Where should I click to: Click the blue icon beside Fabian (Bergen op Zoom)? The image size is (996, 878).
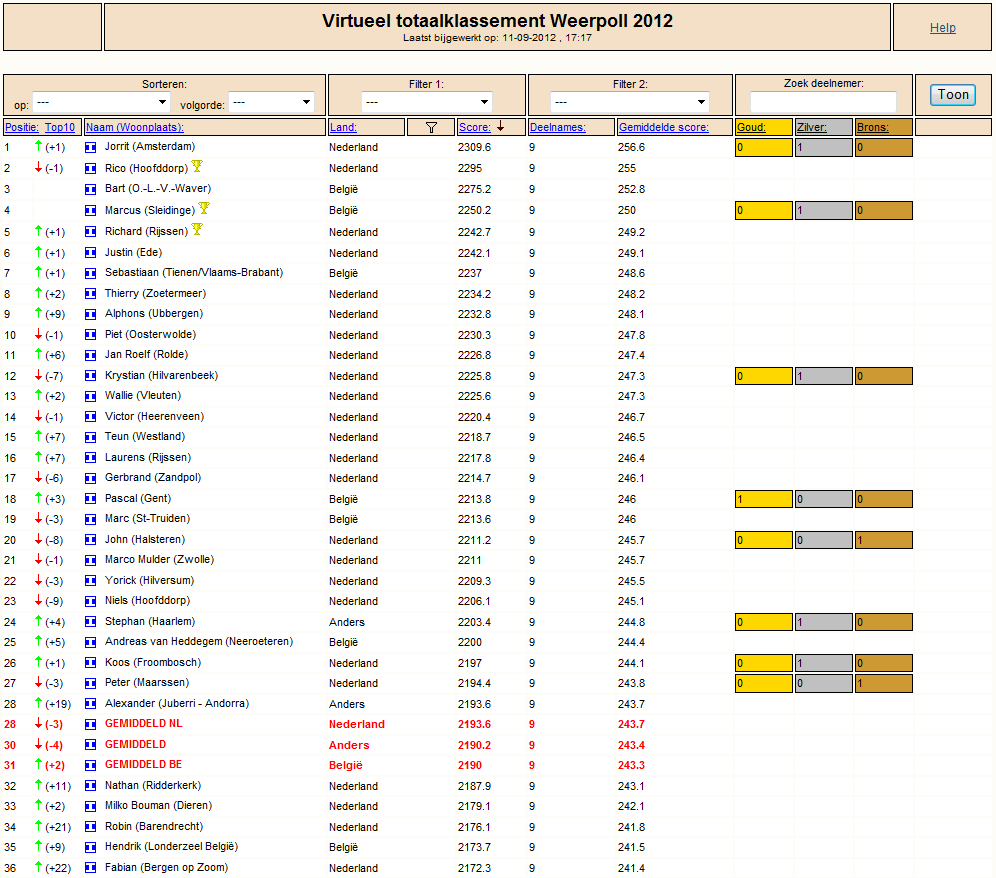pyautogui.click(x=91, y=868)
